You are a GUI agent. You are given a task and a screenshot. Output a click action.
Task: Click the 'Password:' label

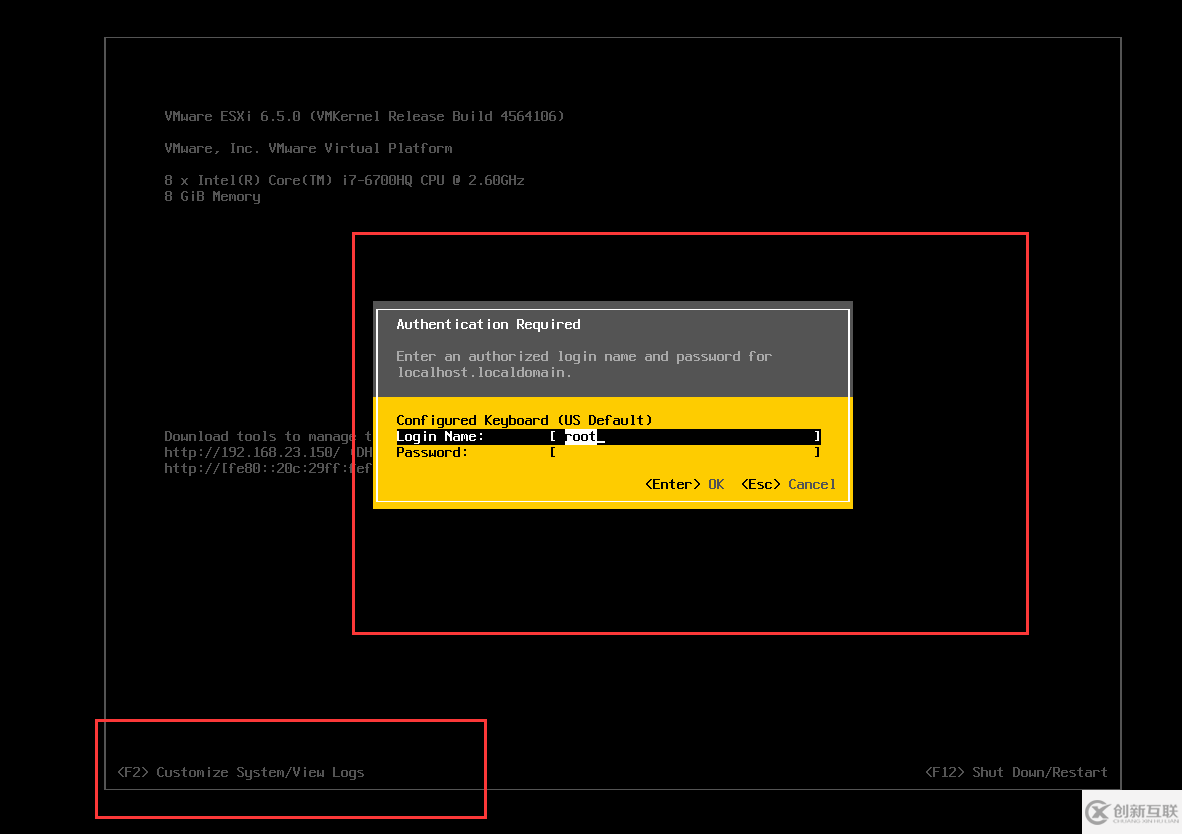click(432, 452)
